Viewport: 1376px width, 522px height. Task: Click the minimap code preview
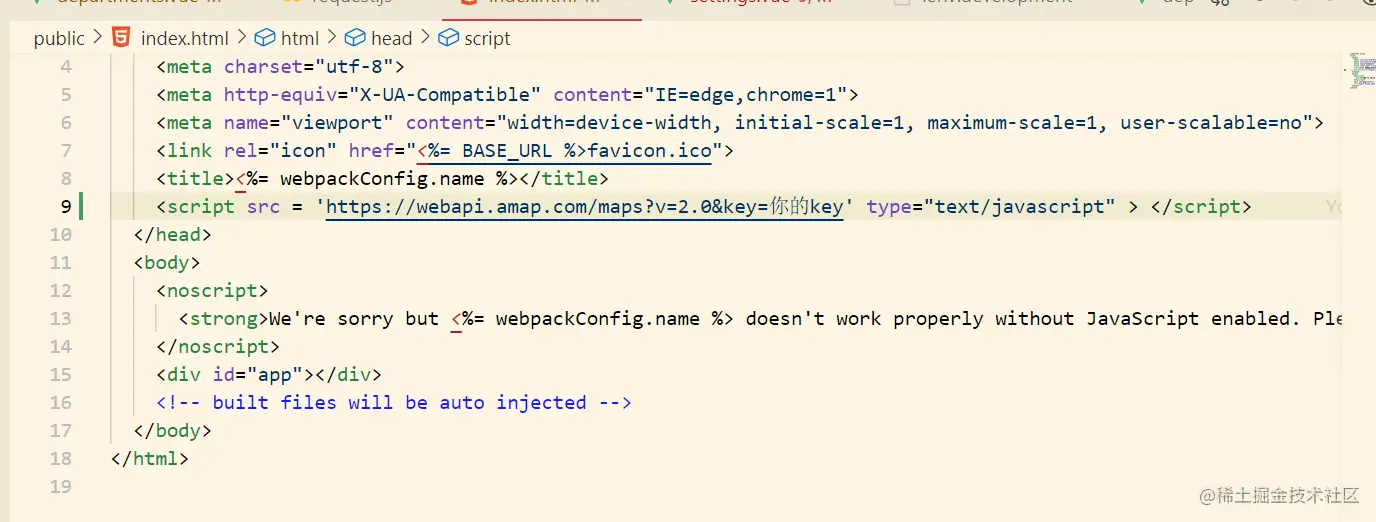tap(1363, 70)
